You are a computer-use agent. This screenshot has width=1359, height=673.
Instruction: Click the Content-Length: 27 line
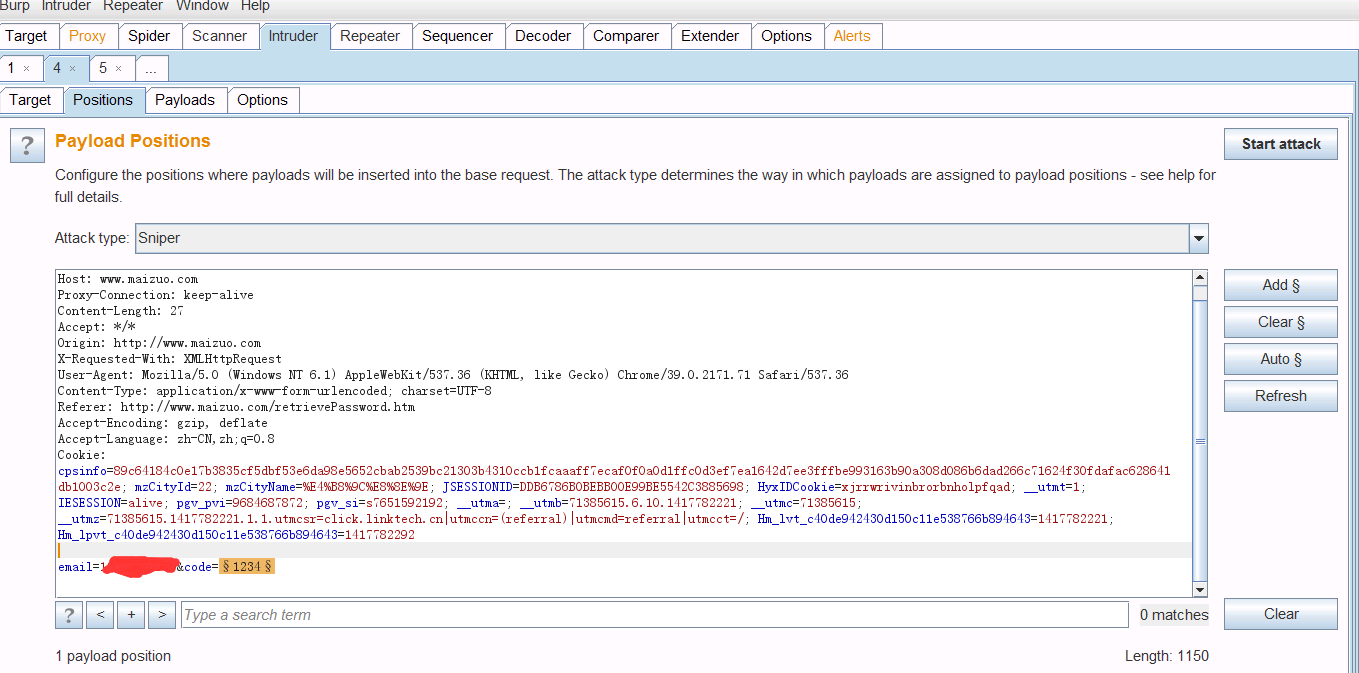tap(121, 311)
